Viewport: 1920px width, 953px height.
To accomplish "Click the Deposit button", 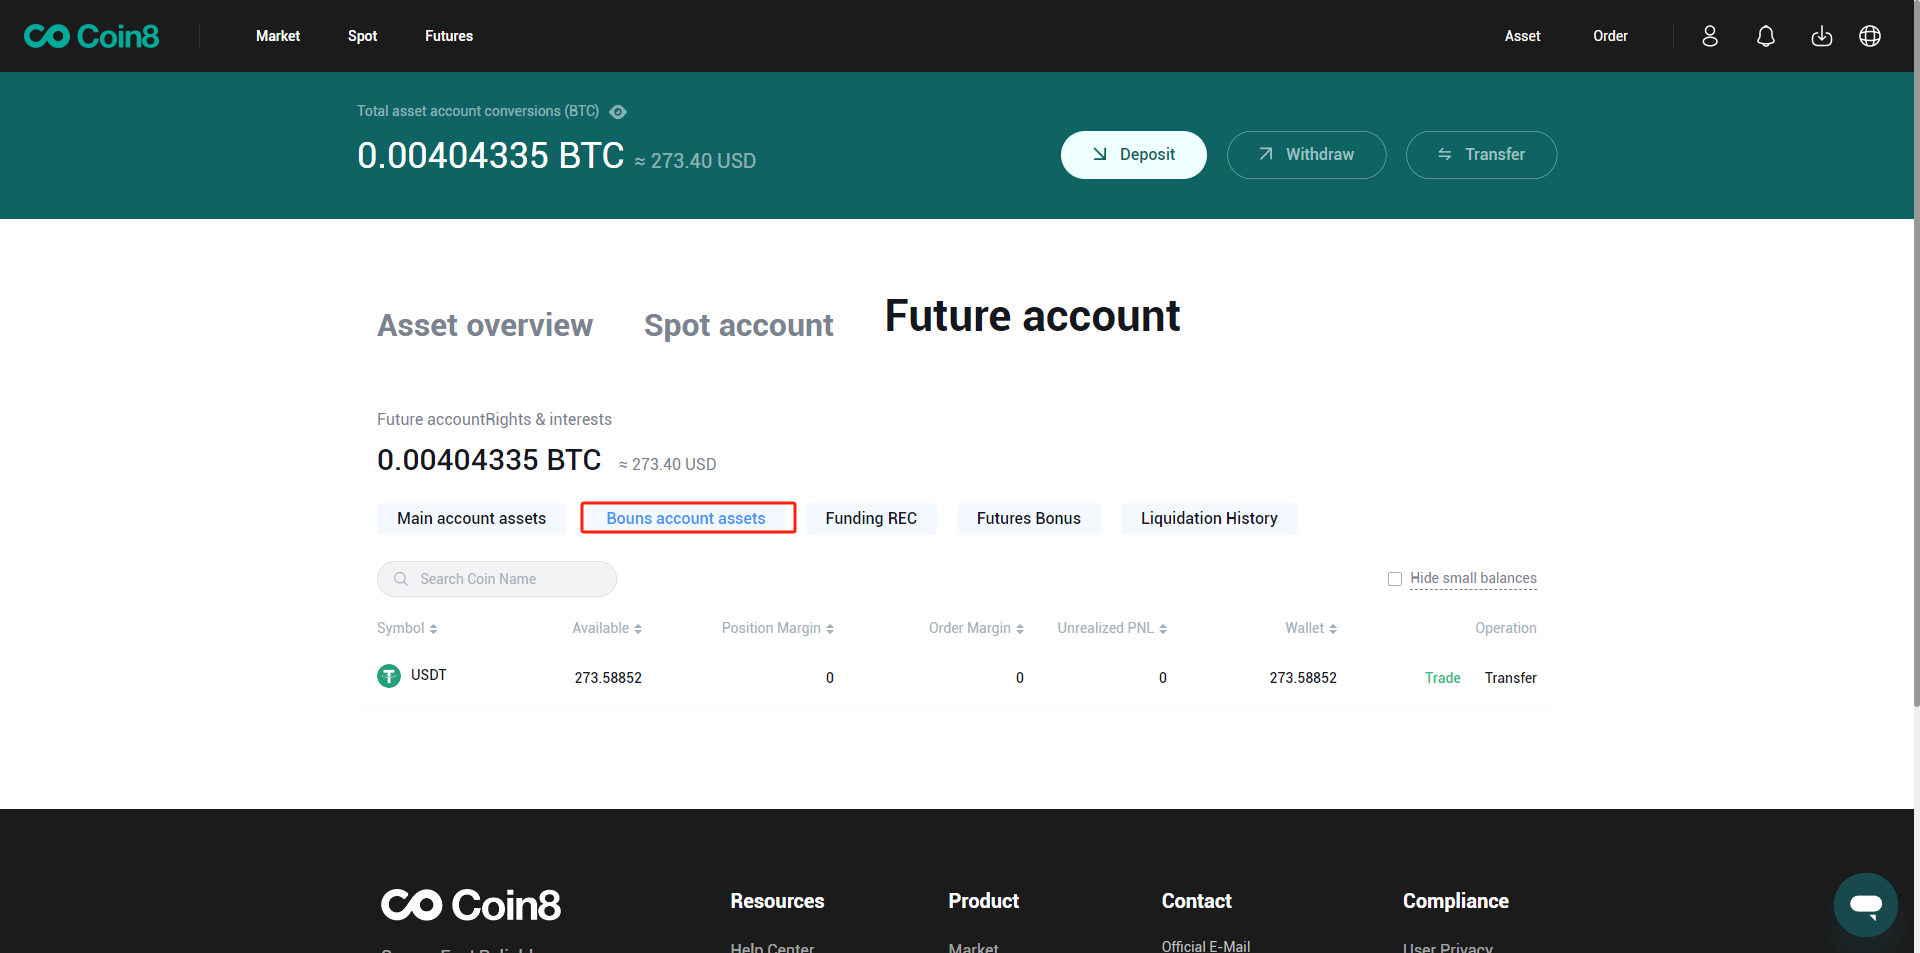I will (x=1133, y=155).
